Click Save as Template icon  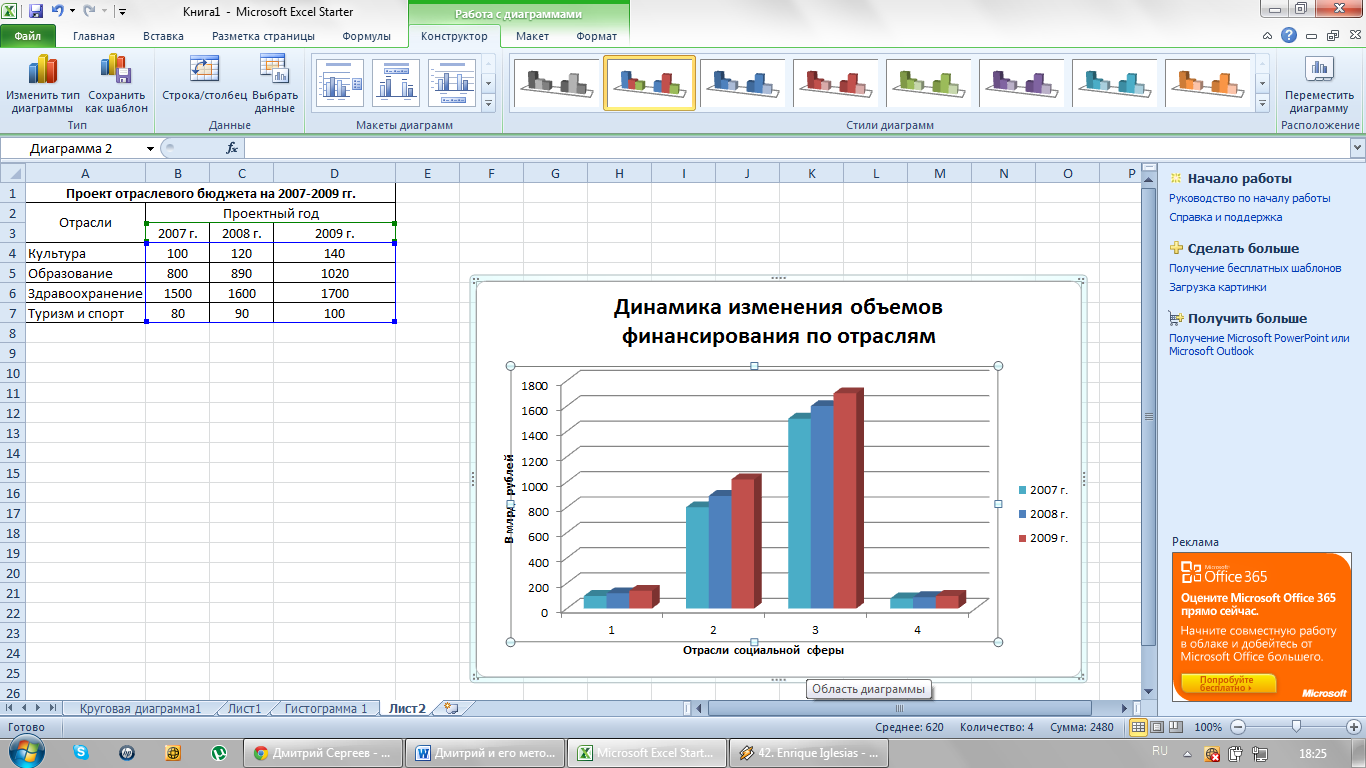116,86
